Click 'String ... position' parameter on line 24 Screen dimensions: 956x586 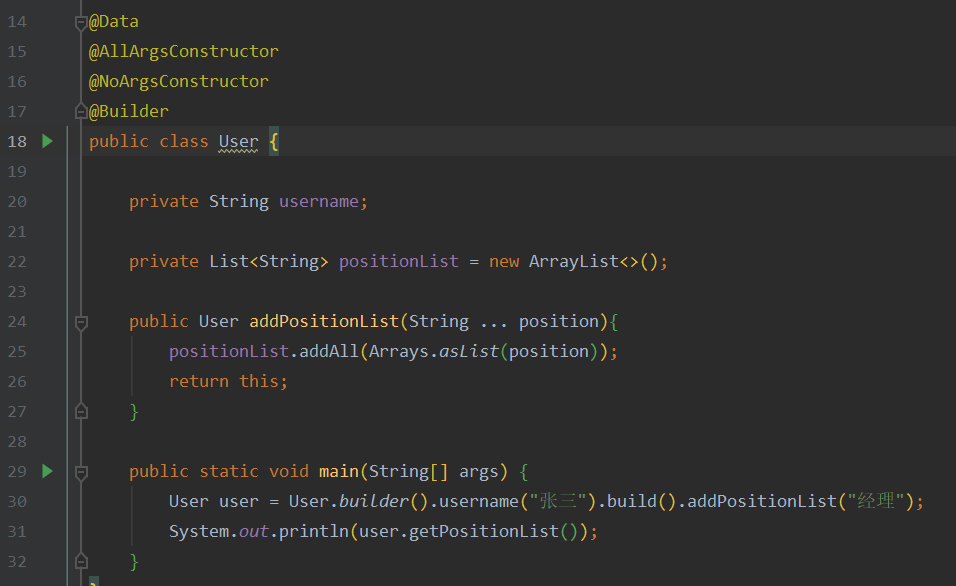(504, 321)
